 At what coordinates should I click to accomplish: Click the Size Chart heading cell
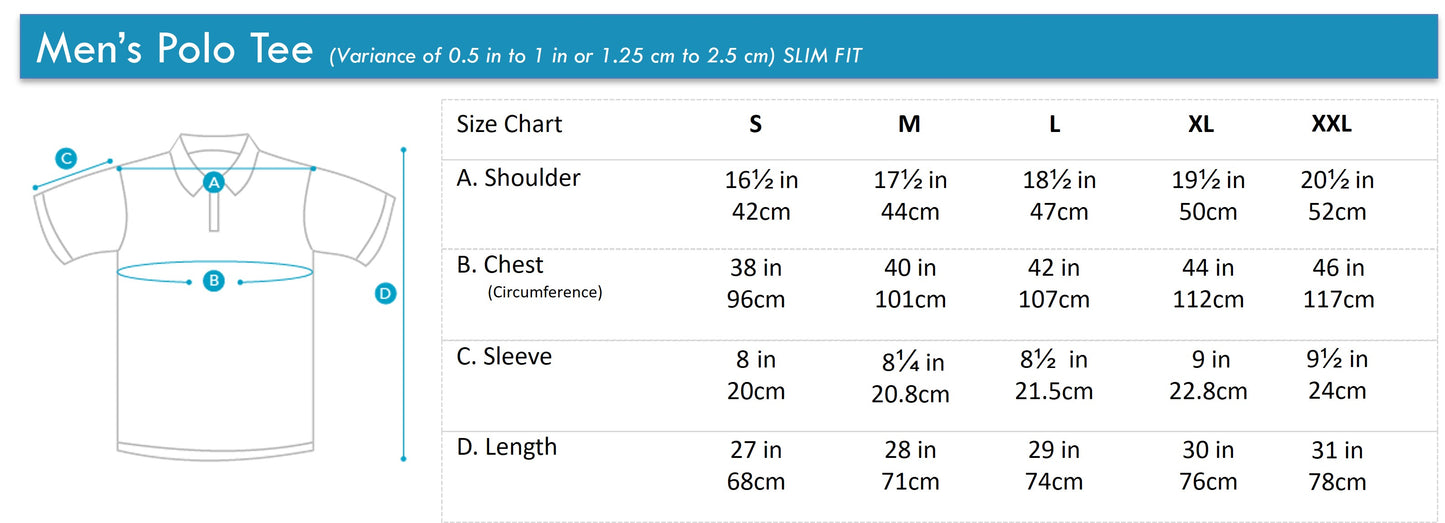coord(509,124)
